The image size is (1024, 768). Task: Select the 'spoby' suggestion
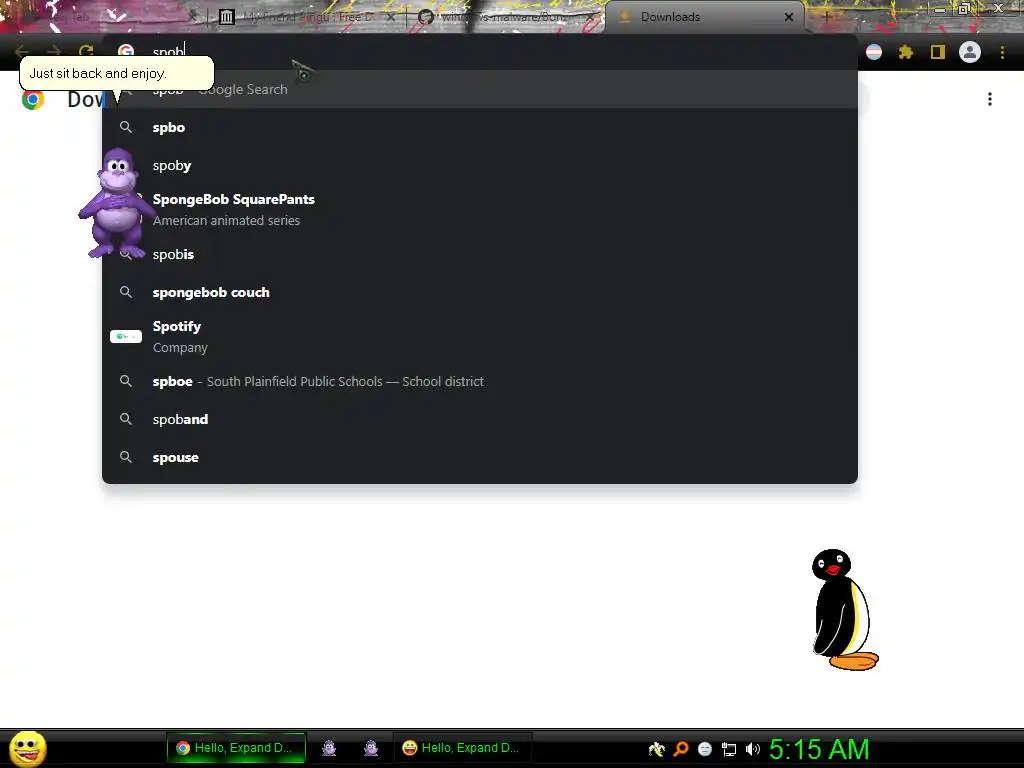click(x=480, y=165)
